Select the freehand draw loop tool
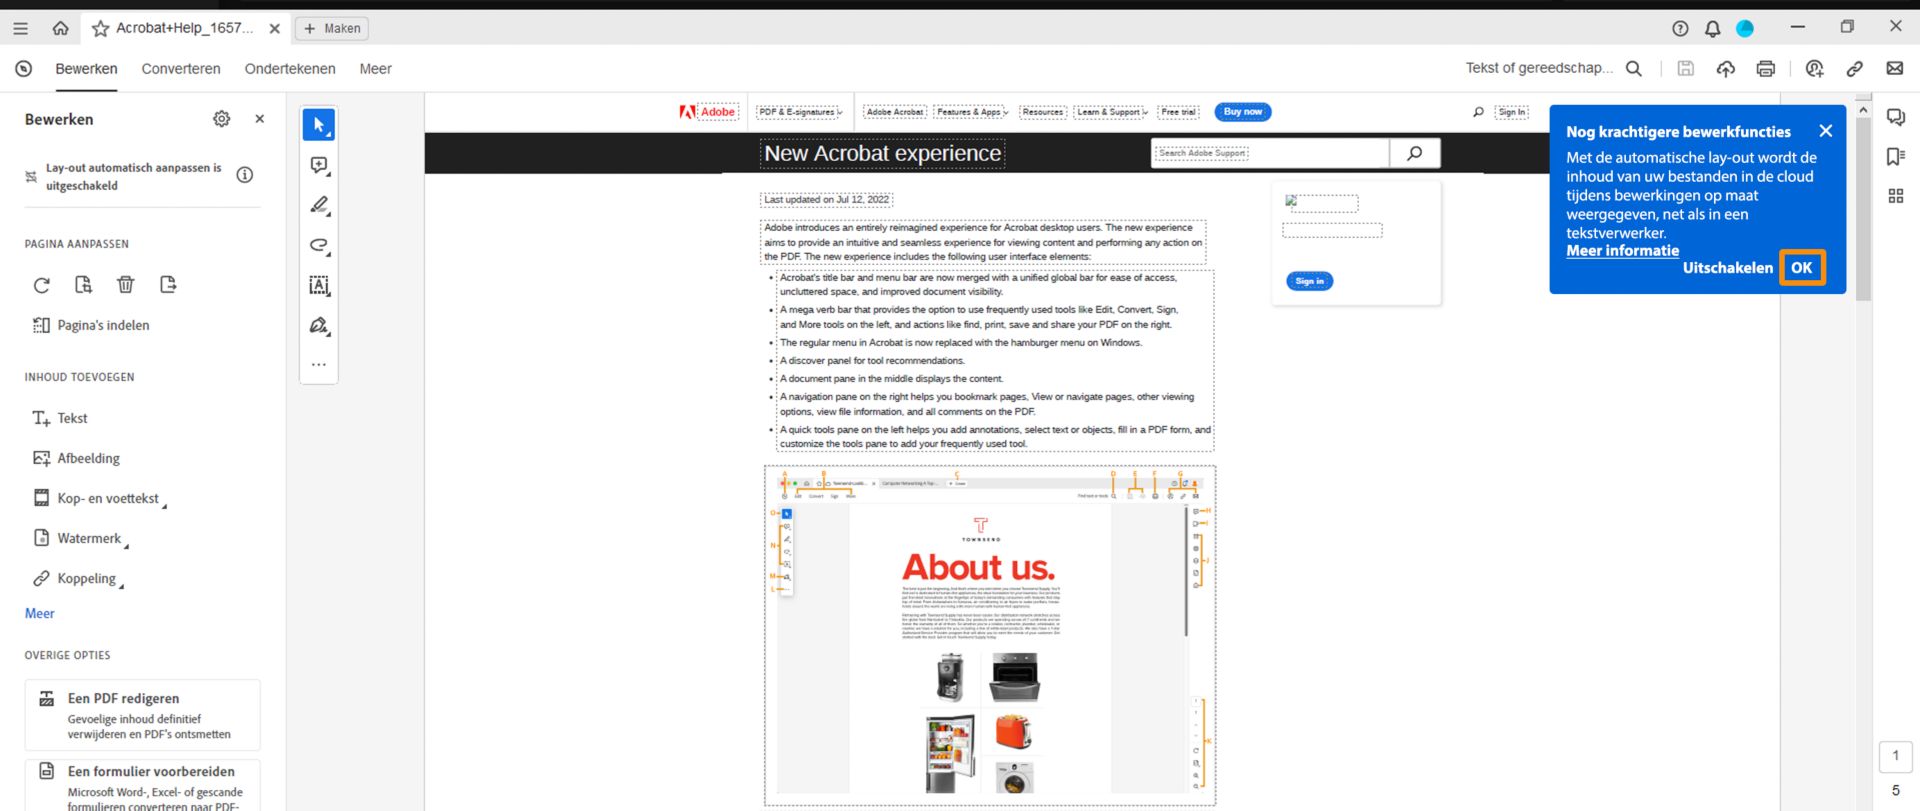Image resolution: width=1920 pixels, height=811 pixels. 319,245
